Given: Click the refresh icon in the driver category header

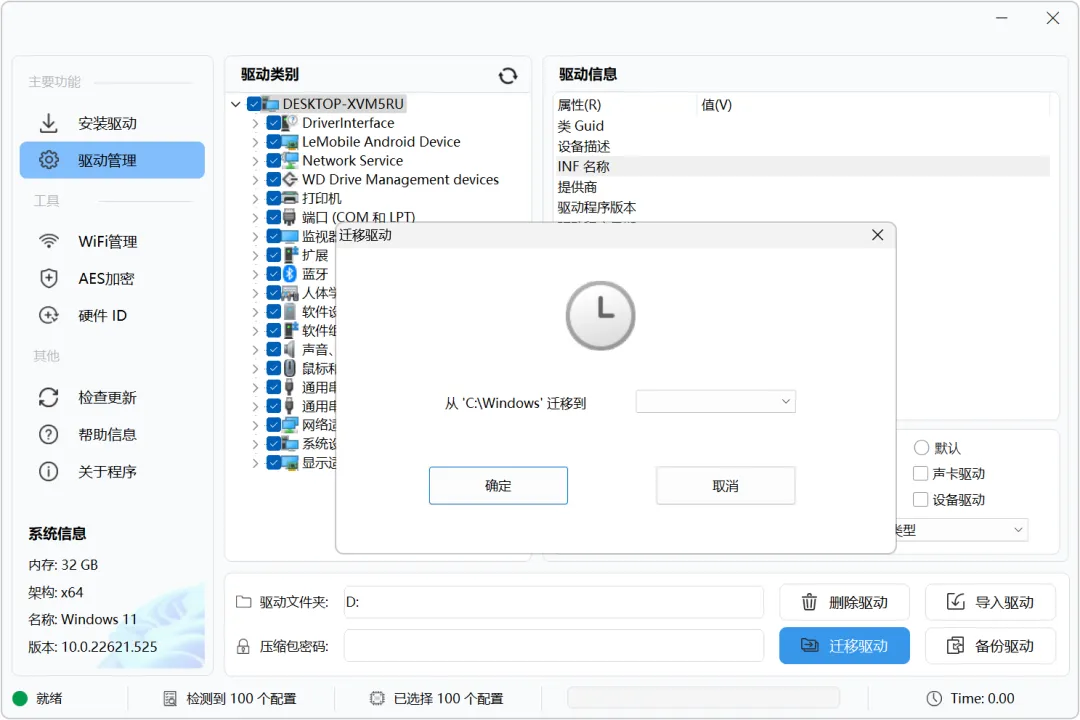Looking at the screenshot, I should (x=508, y=76).
